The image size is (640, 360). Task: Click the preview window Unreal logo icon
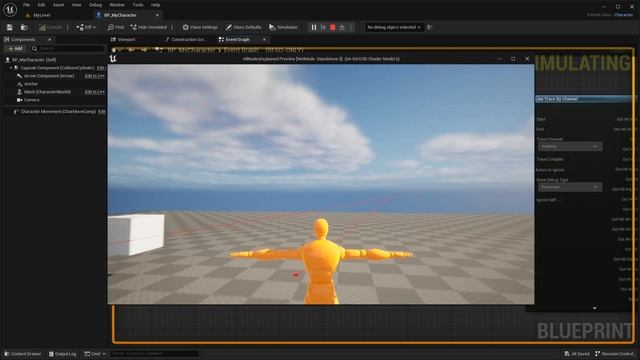(113, 59)
